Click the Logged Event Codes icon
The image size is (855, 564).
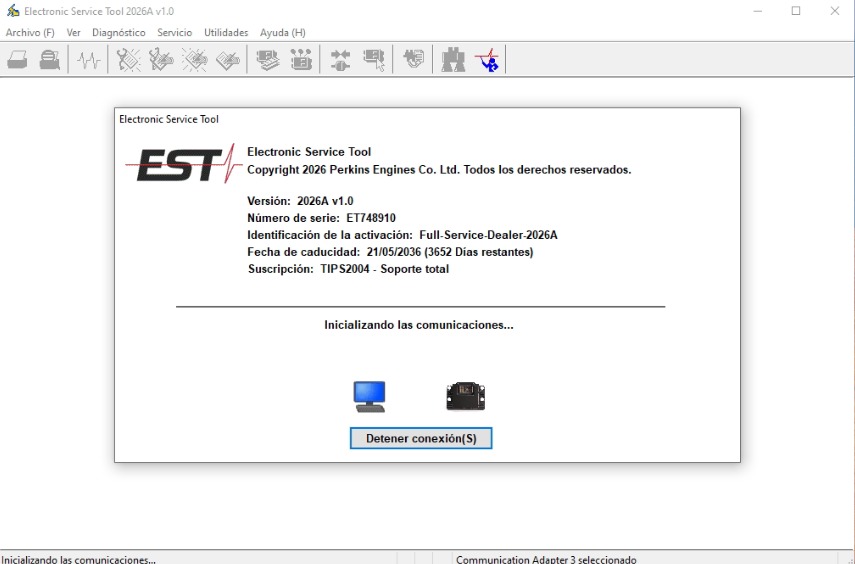point(228,59)
